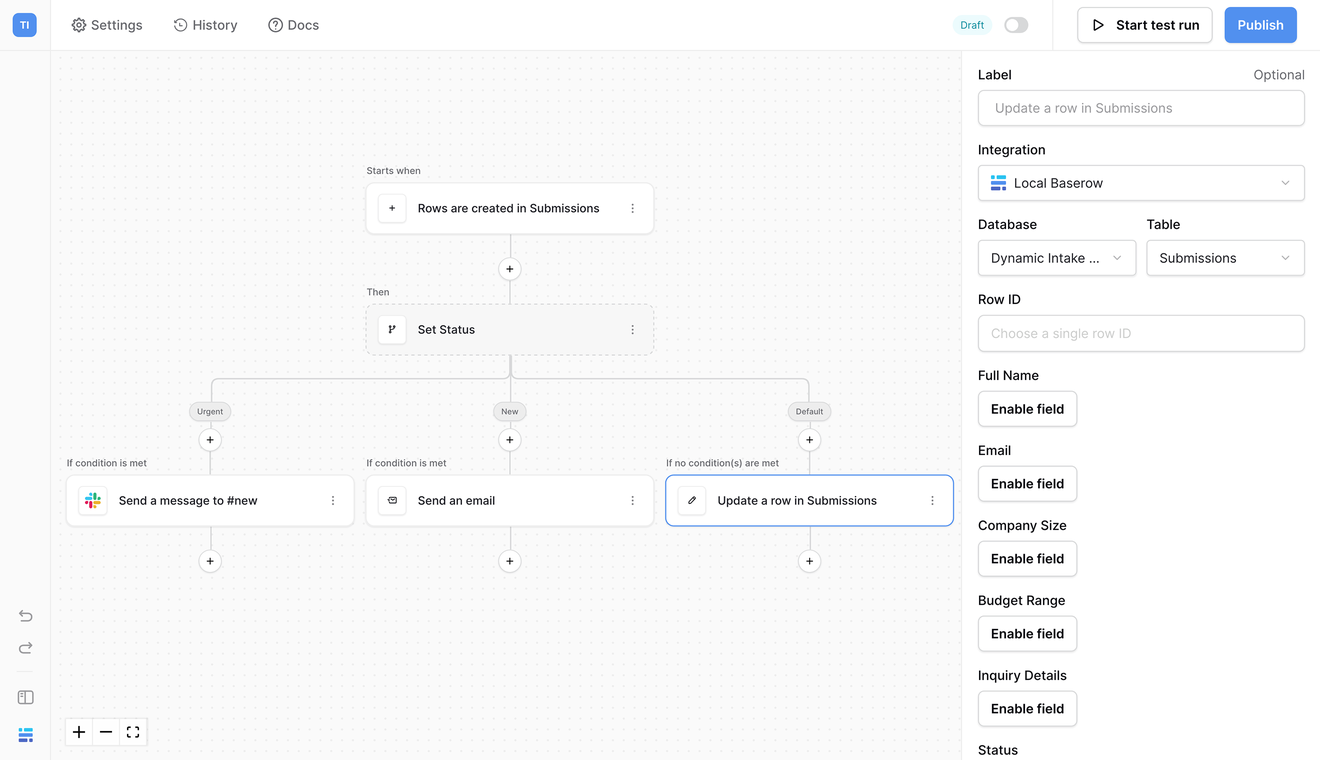Click the redo arrow icon

26,648
